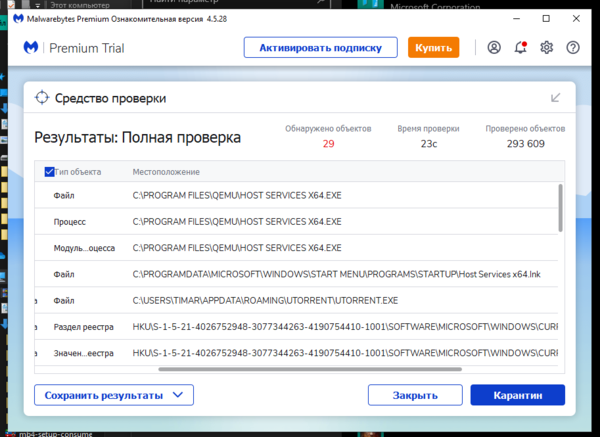The height and width of the screenshot is (437, 600).
Task: Click the scanner crosshair icon
Action: coord(42,98)
